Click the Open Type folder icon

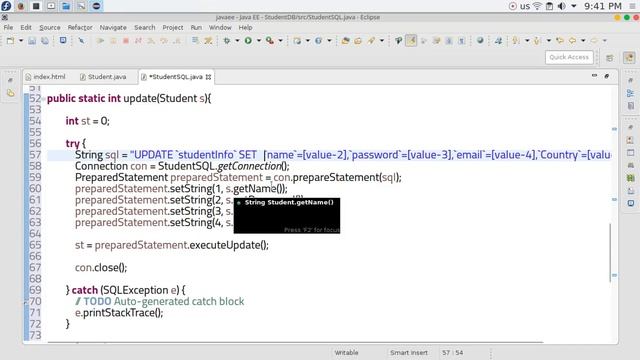(345, 40)
